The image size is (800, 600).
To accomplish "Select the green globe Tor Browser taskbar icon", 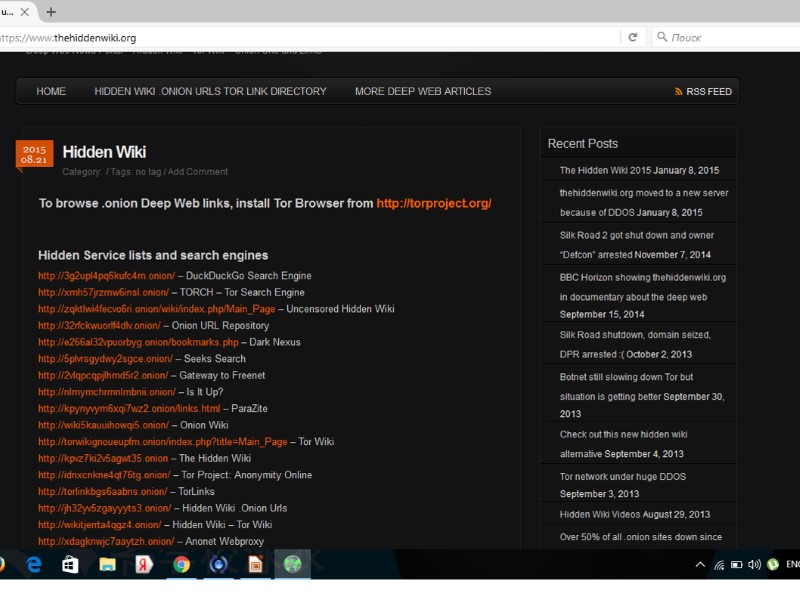I will point(292,564).
